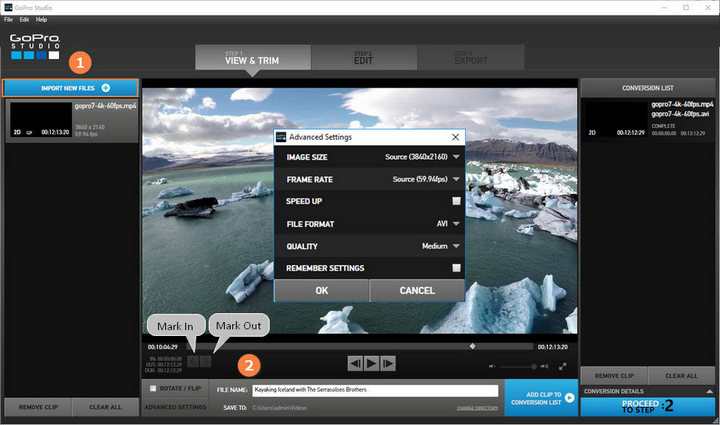This screenshot has height=425, width=720.
Task: Step back one frame in preview
Action: tap(354, 363)
